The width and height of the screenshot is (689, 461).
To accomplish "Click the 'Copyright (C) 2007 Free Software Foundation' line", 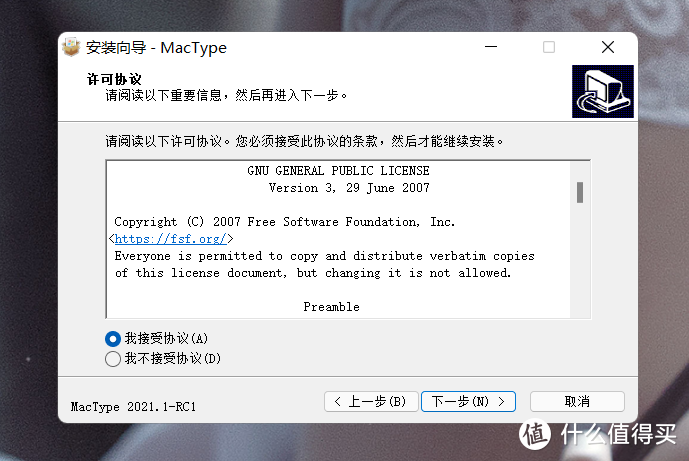I will click(x=284, y=222).
